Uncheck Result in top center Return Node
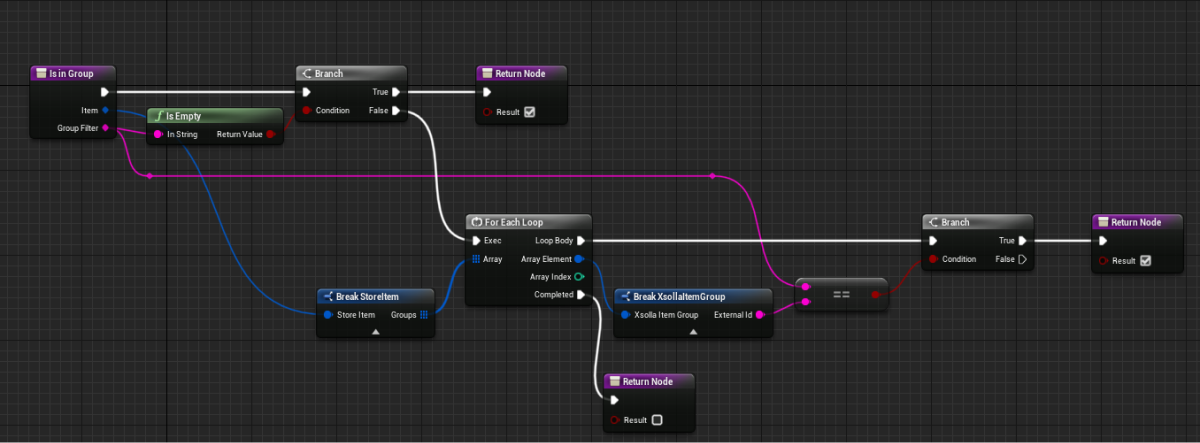The width and height of the screenshot is (1200, 443). pos(530,112)
